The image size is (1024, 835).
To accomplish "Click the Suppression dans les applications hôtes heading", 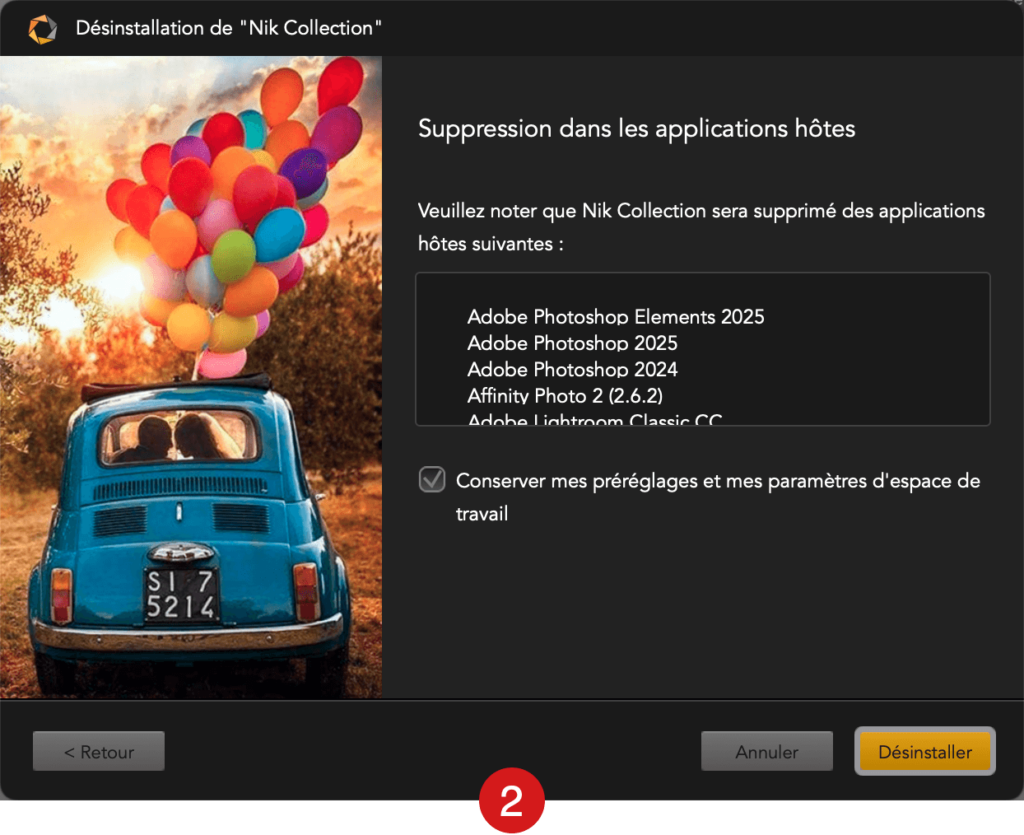I will (637, 129).
